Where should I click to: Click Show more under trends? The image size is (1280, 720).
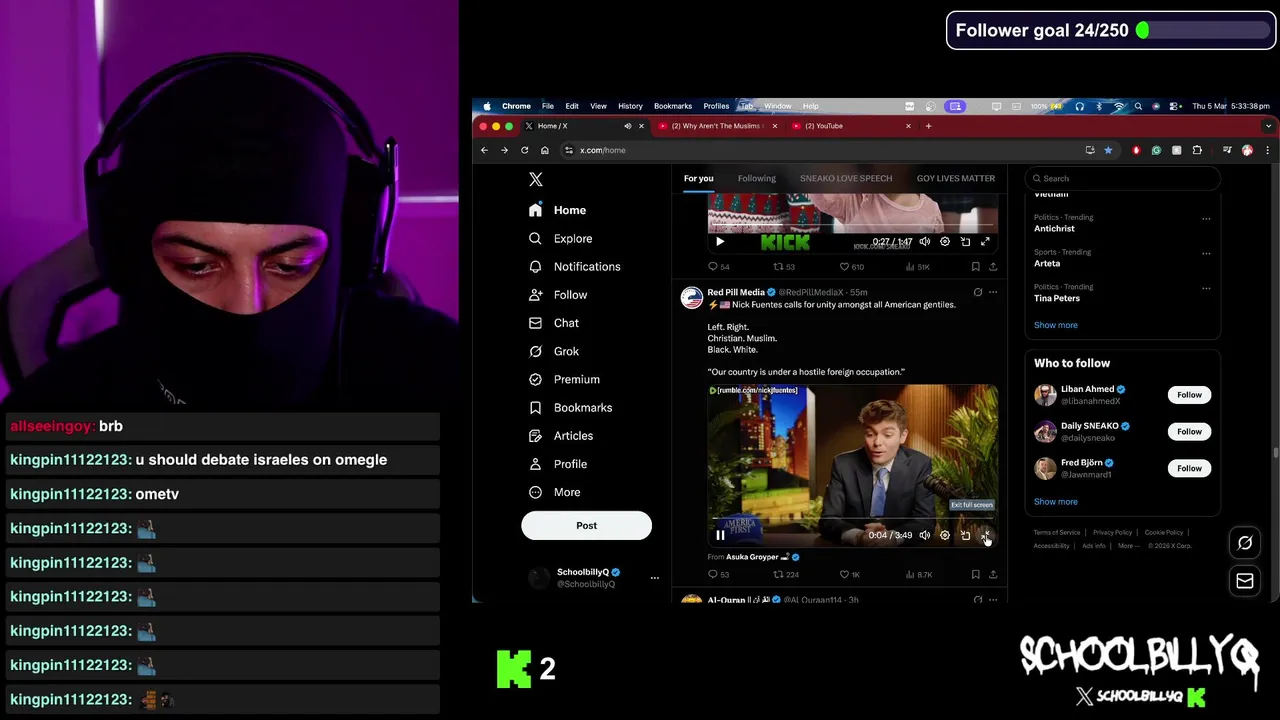point(1056,325)
